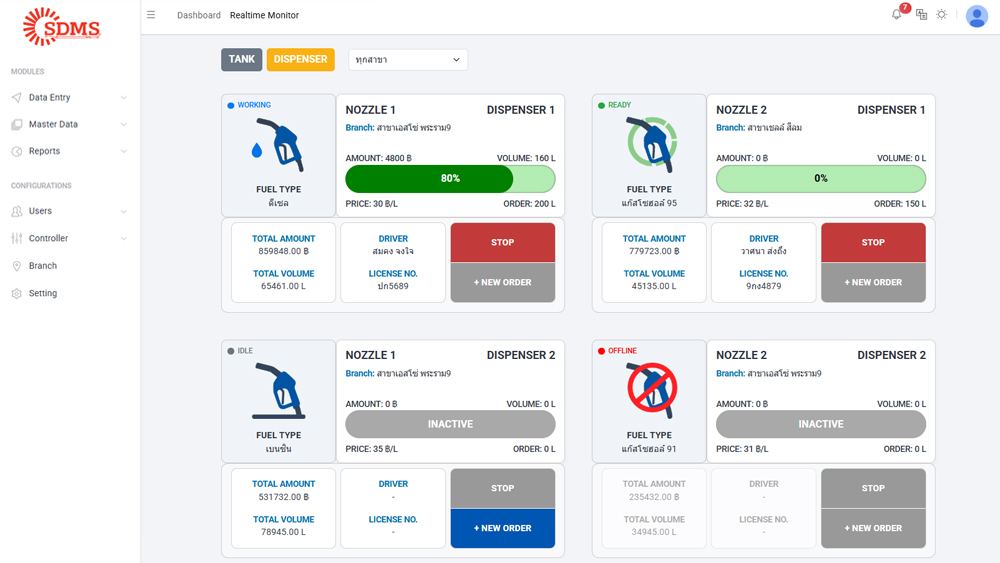Open the branch selection dropdown
Viewport: 1000px width, 563px height.
[408, 60]
